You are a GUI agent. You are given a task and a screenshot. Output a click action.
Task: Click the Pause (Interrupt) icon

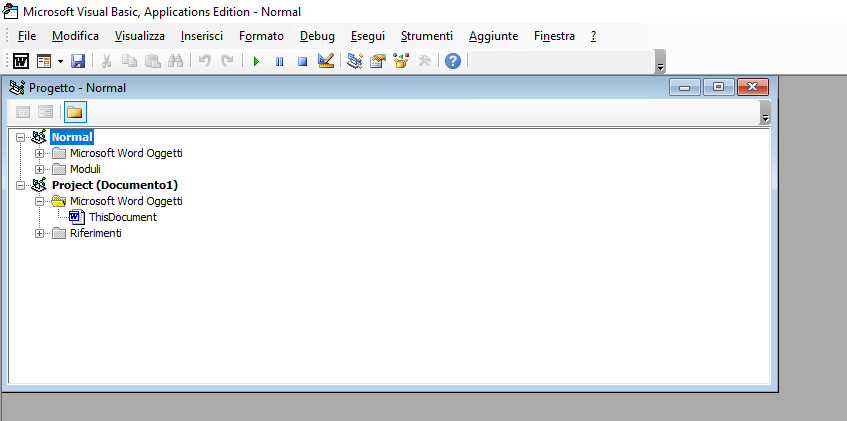[x=279, y=62]
